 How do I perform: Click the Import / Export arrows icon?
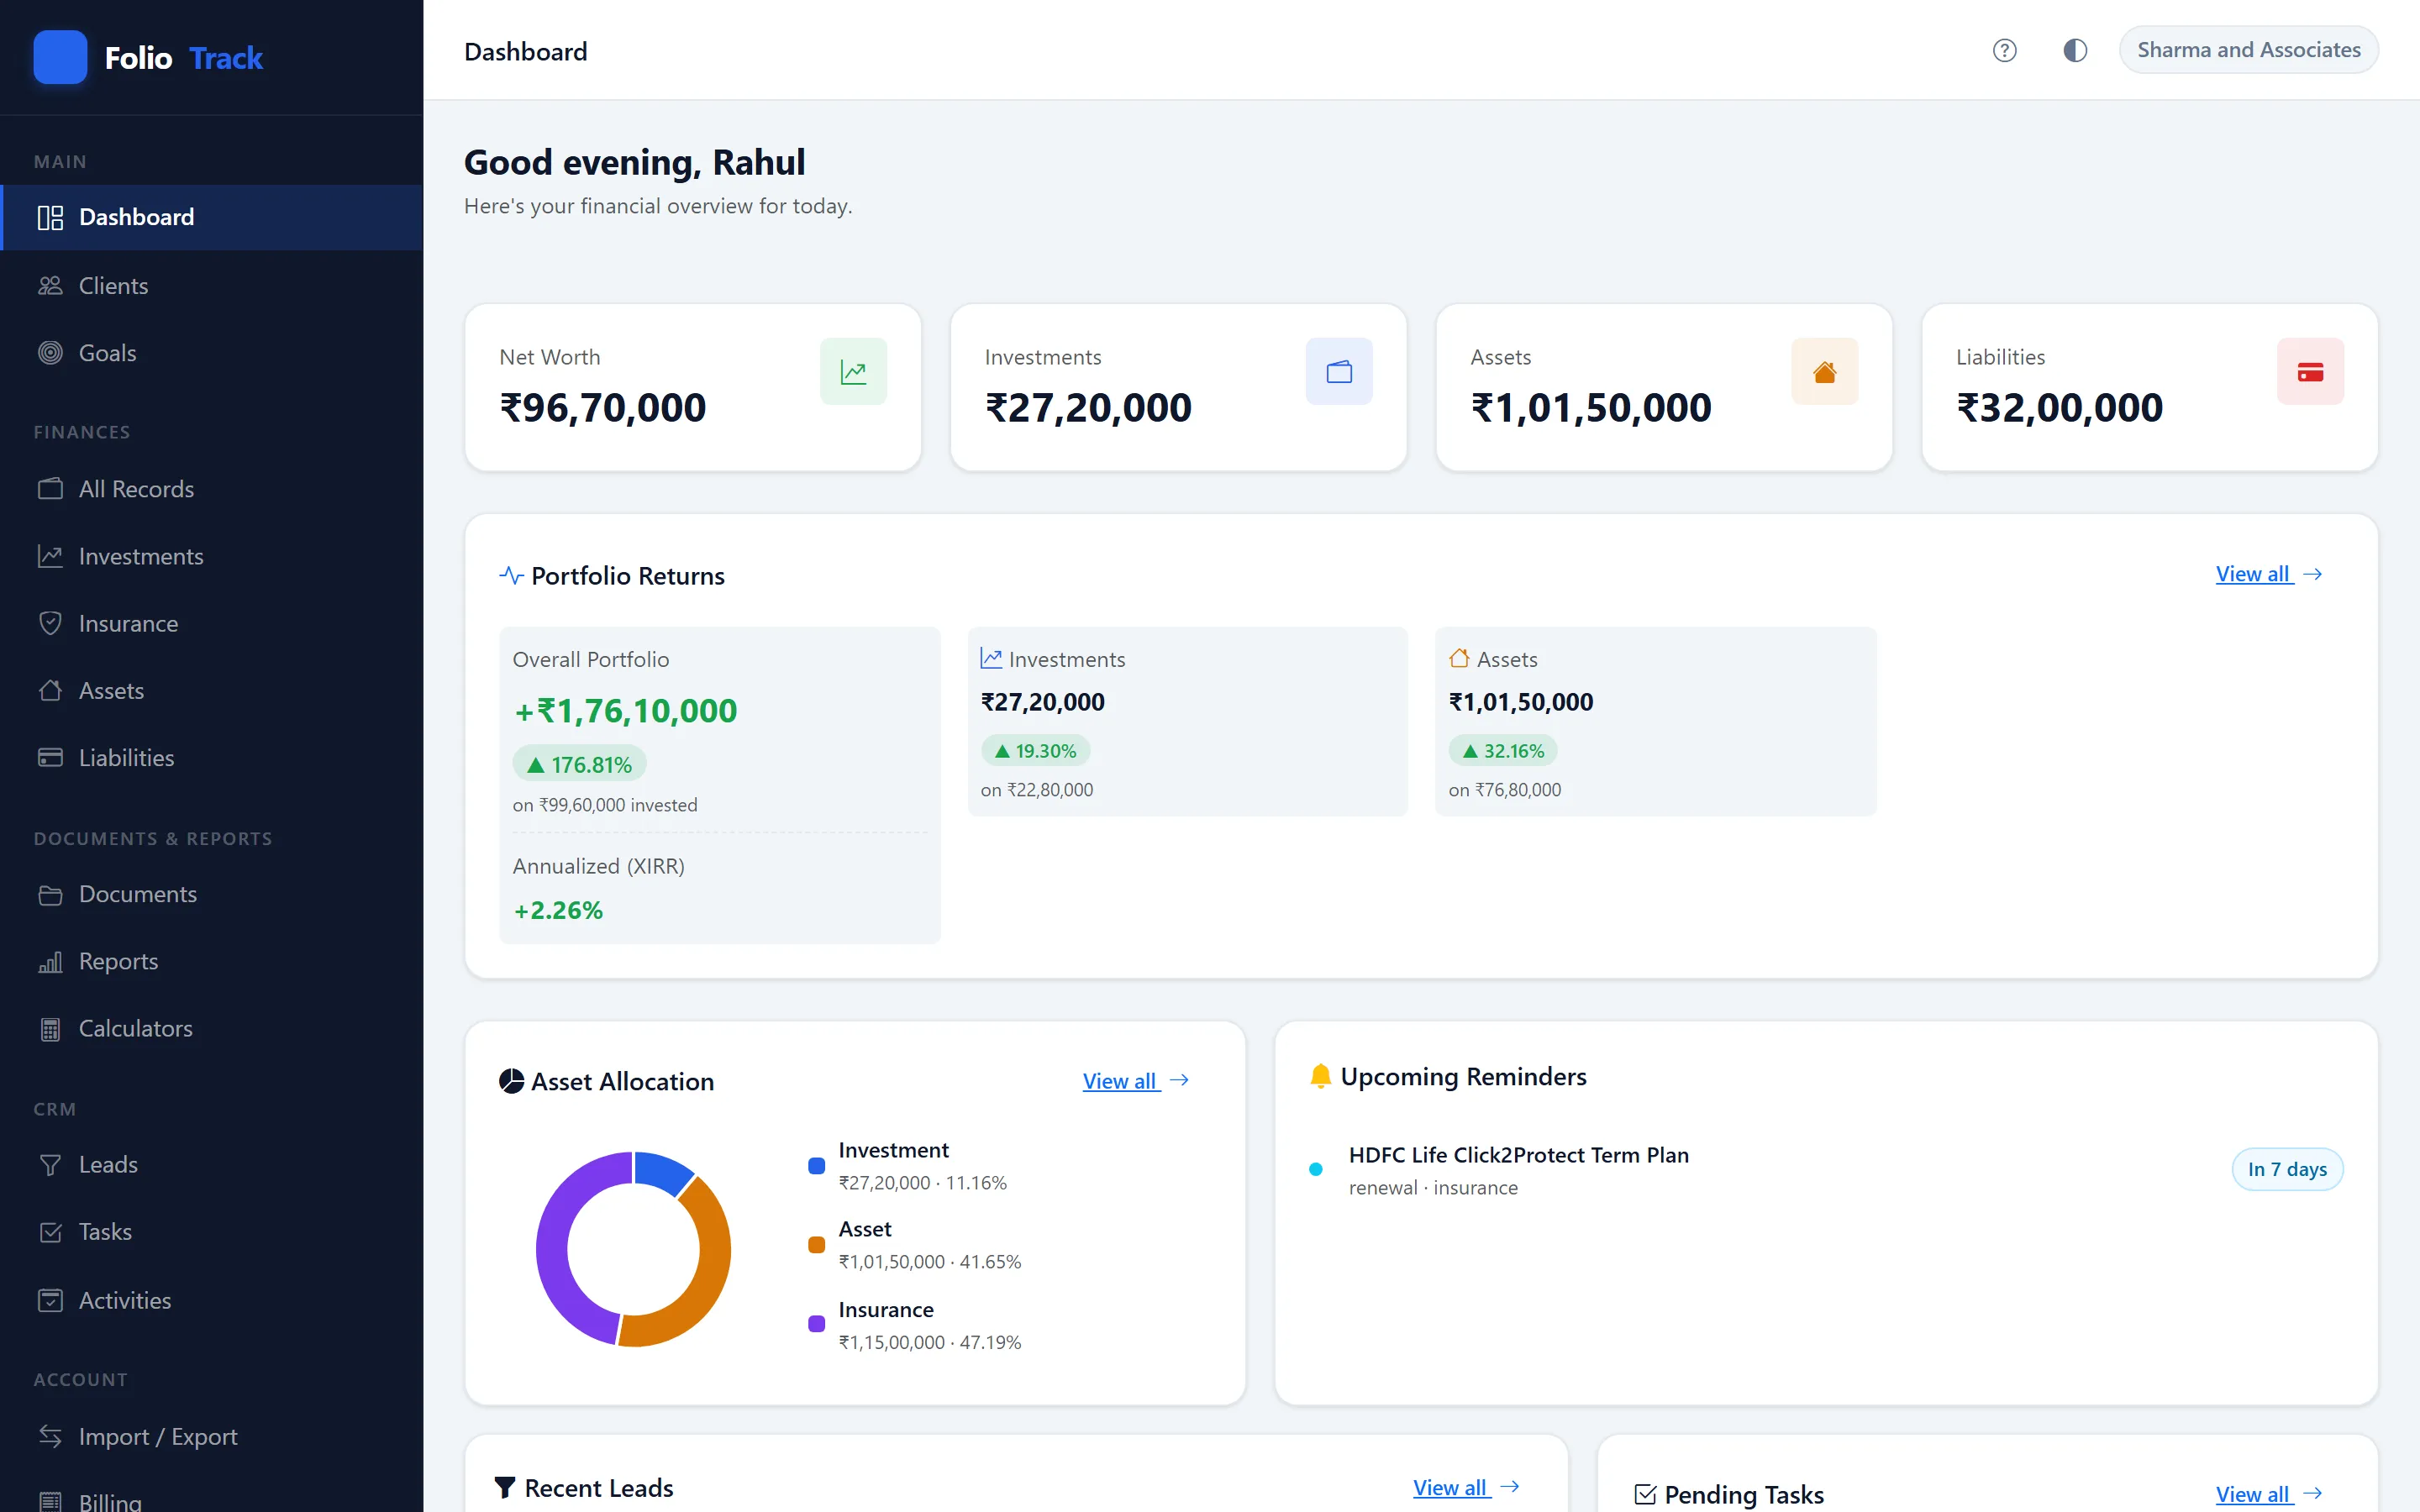tap(50, 1436)
